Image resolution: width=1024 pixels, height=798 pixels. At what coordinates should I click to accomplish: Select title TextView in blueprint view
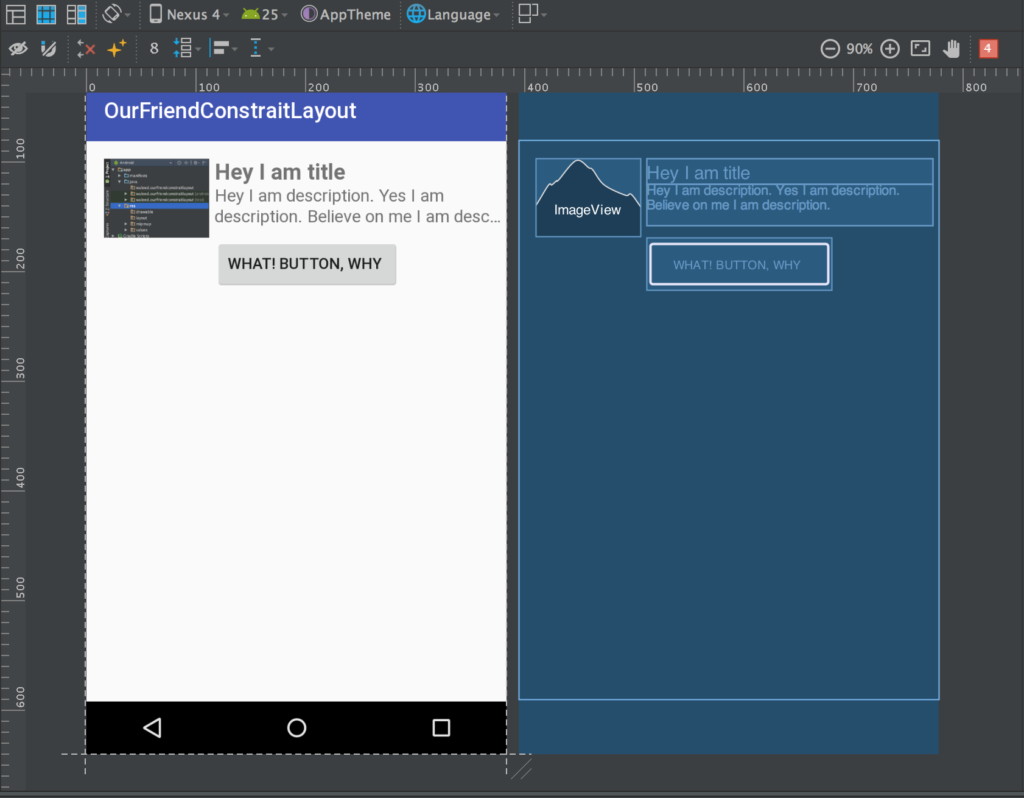790,172
